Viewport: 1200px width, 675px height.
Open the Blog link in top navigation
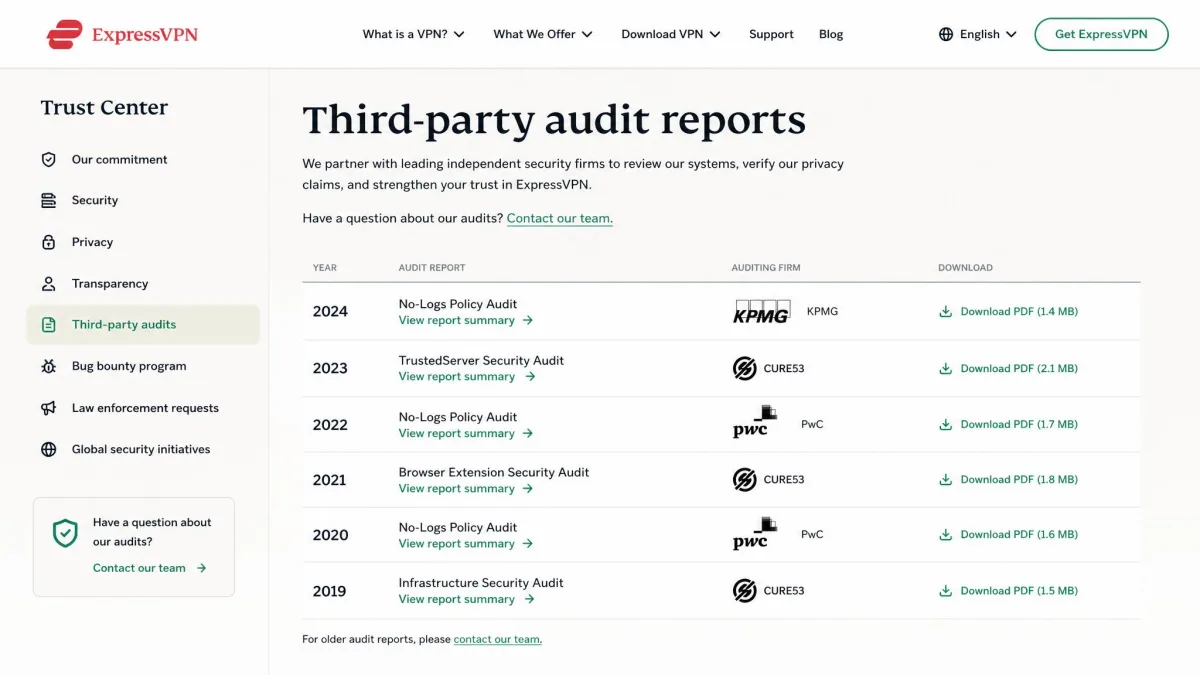[x=831, y=34]
